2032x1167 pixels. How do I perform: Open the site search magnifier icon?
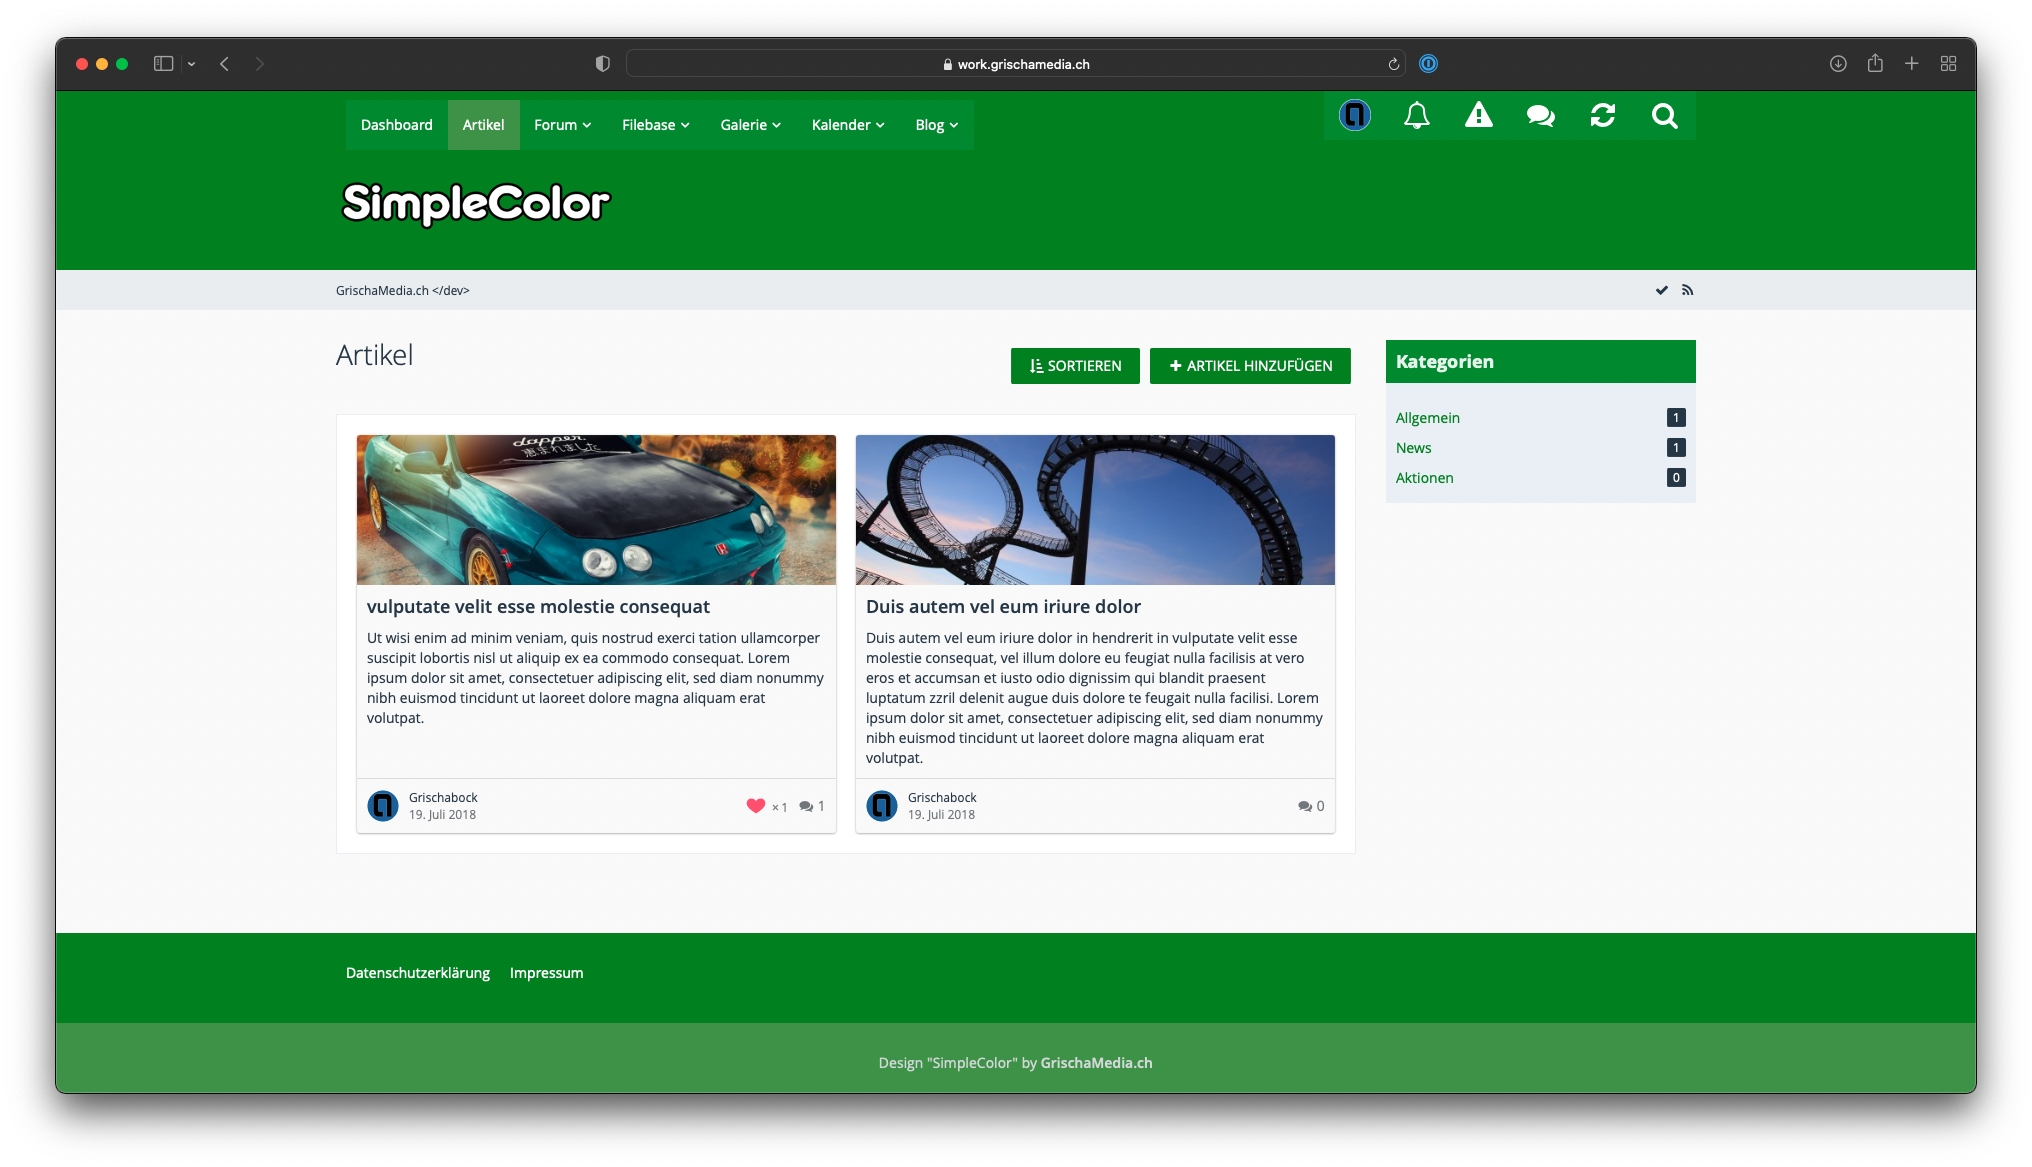pos(1664,116)
